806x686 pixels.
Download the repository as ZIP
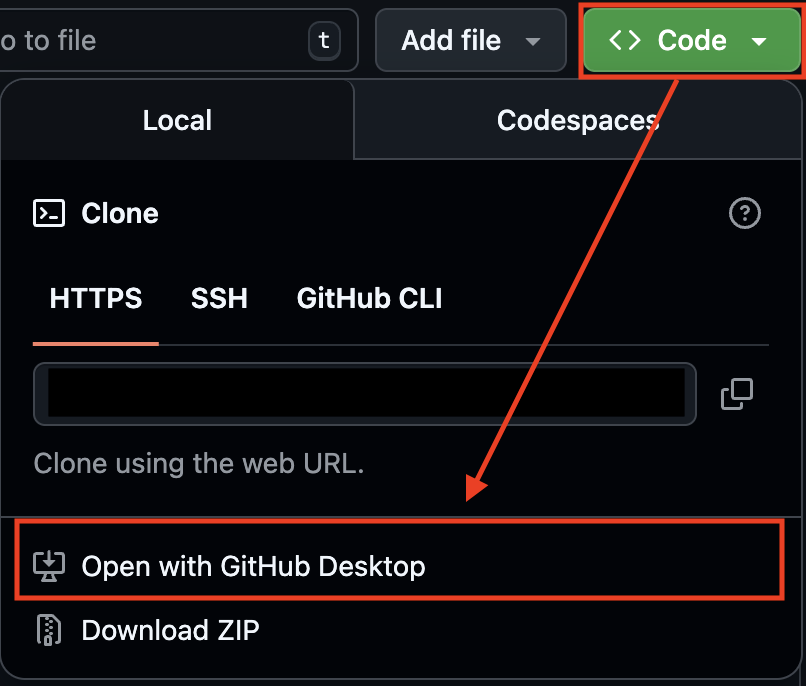click(x=170, y=630)
